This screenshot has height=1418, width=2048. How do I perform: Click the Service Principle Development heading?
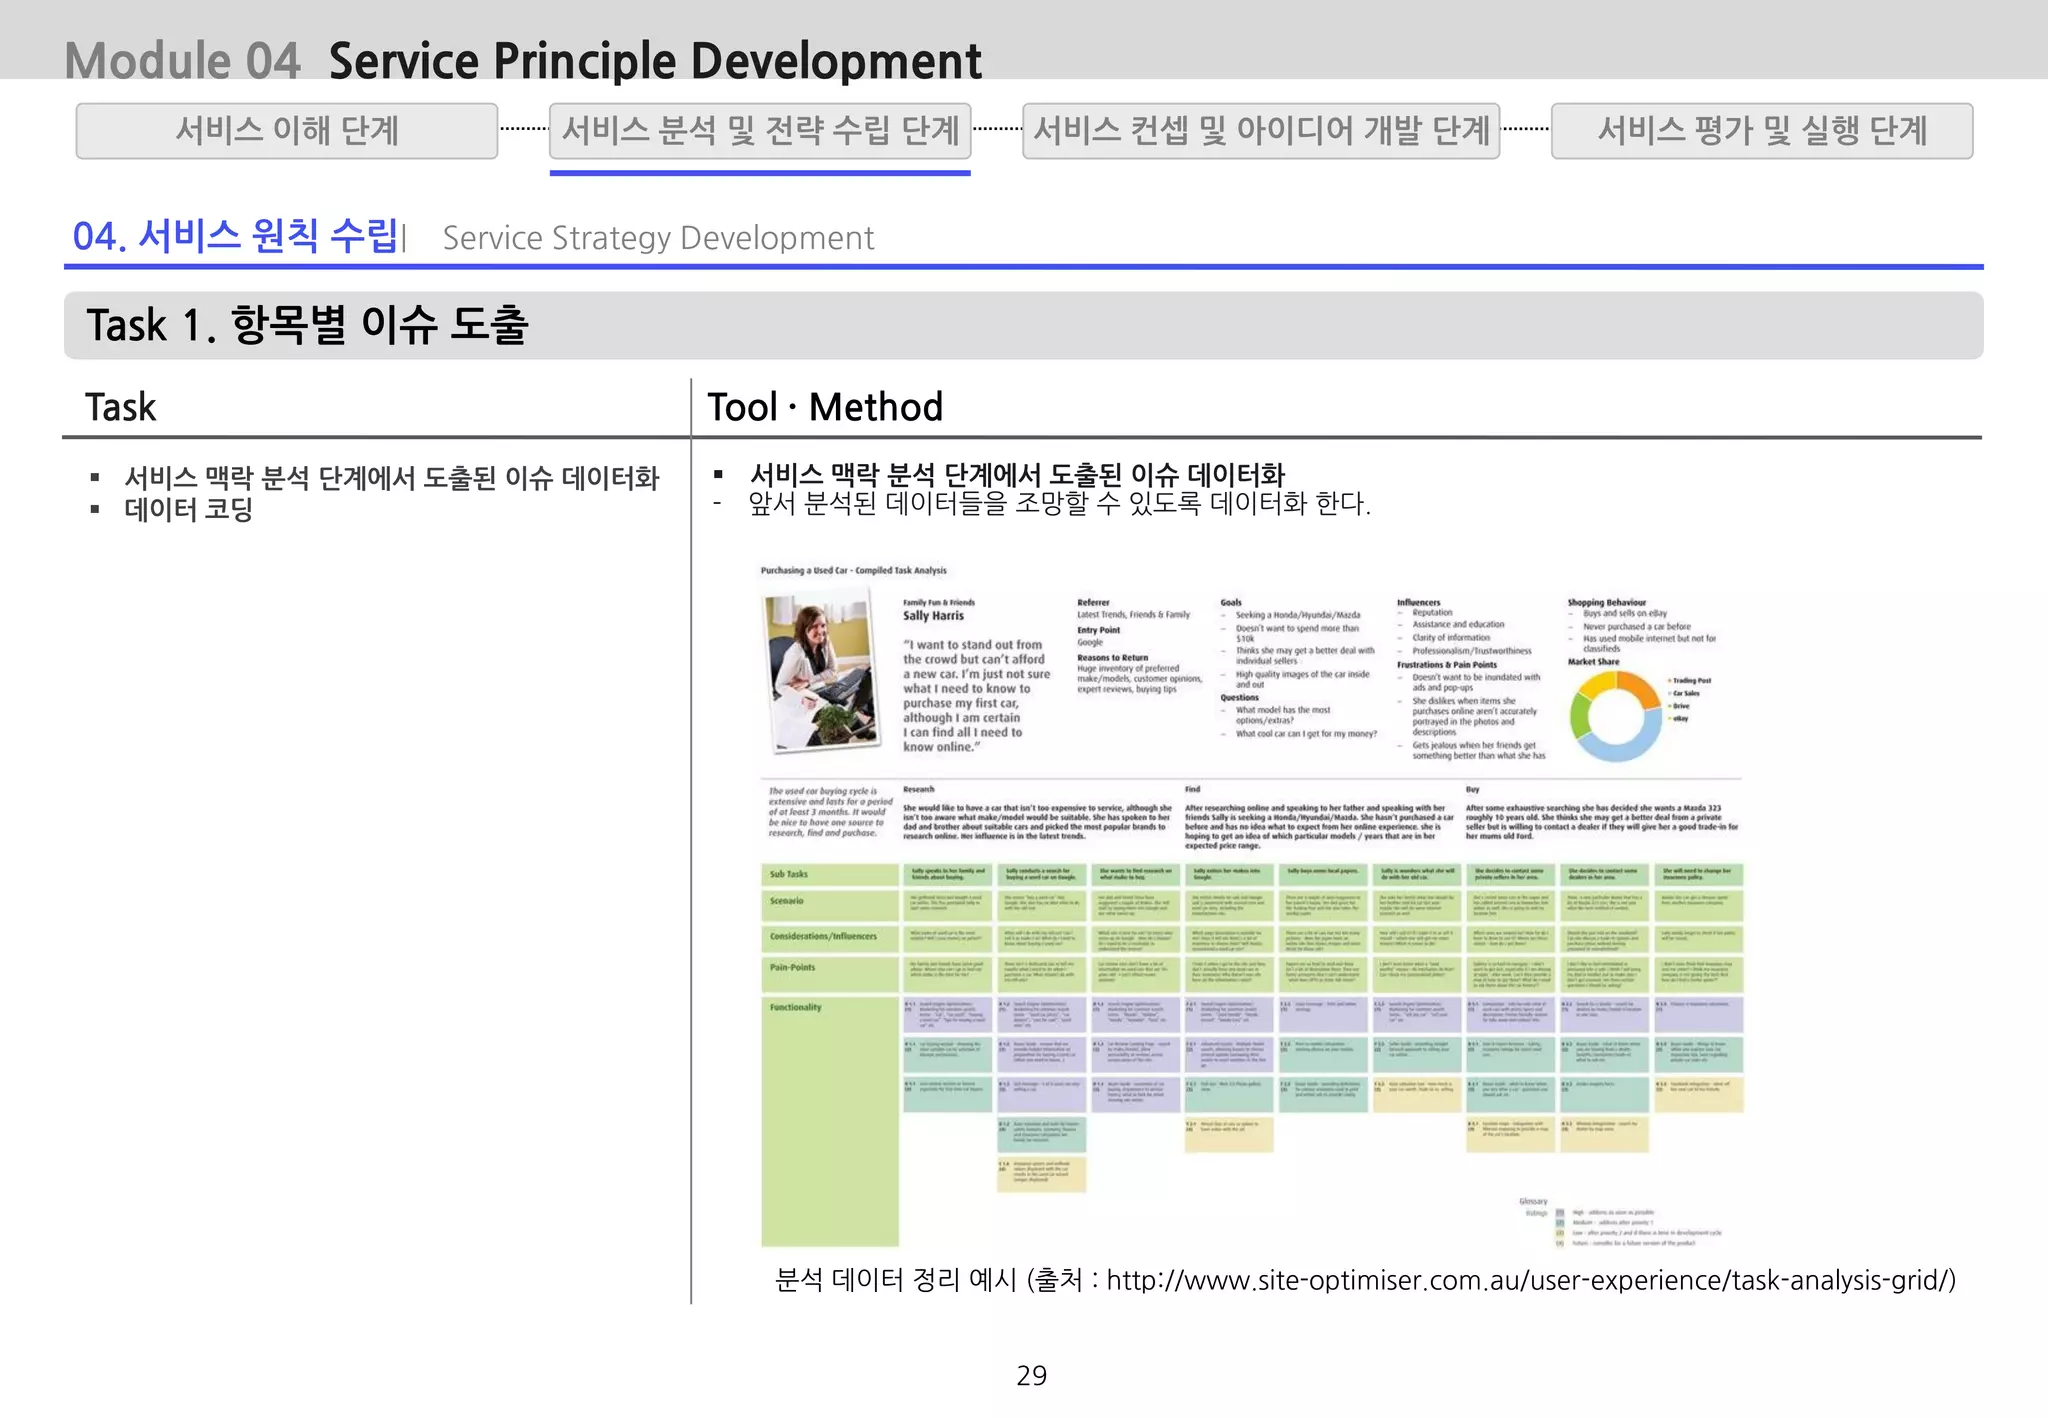click(655, 60)
